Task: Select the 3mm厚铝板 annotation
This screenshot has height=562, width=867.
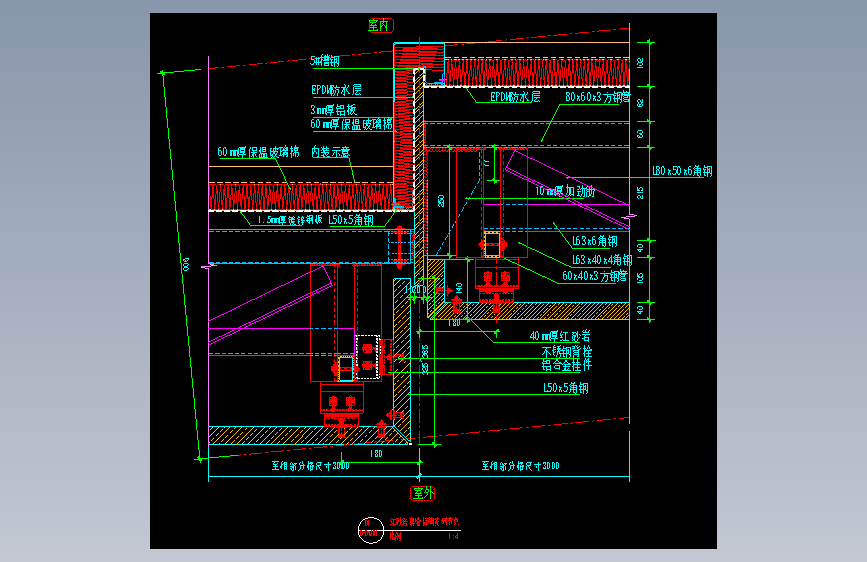Action: 333,110
